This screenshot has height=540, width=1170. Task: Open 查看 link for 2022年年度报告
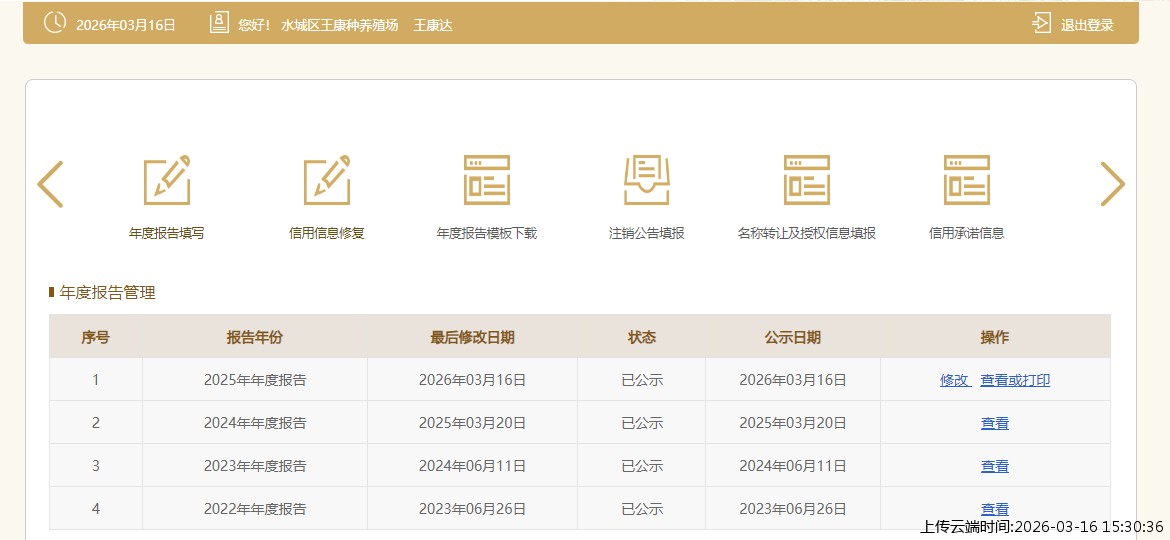tap(995, 509)
